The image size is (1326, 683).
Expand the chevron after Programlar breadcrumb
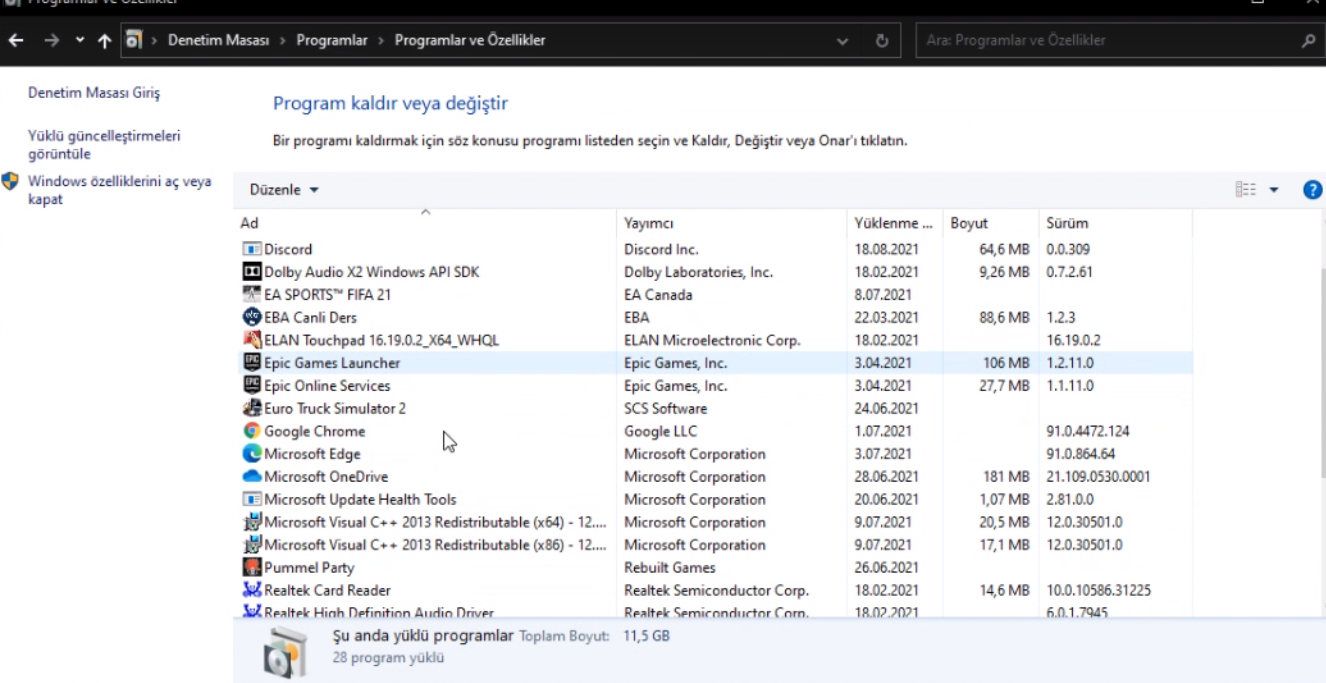[x=382, y=41]
